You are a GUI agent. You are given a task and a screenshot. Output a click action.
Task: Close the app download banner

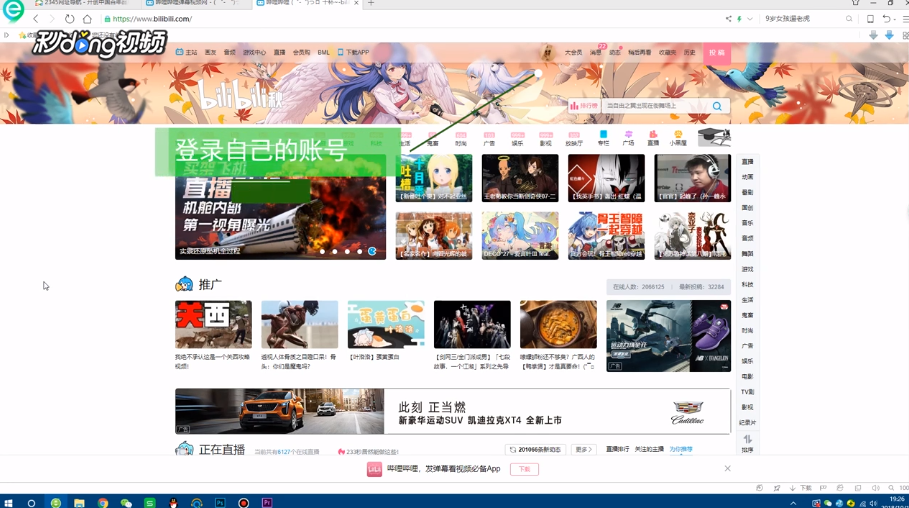coord(727,468)
